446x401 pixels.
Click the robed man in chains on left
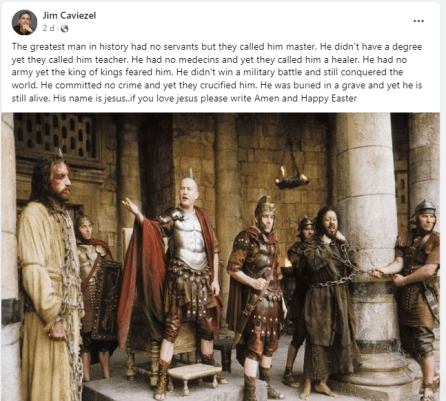tap(50, 277)
